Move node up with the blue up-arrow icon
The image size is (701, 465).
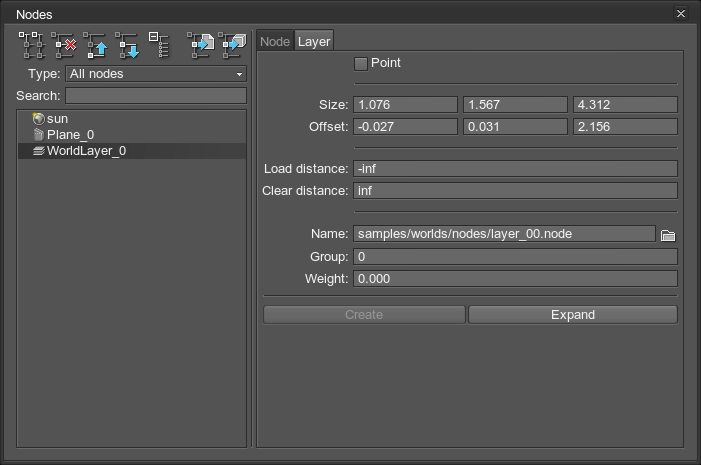(x=97, y=45)
